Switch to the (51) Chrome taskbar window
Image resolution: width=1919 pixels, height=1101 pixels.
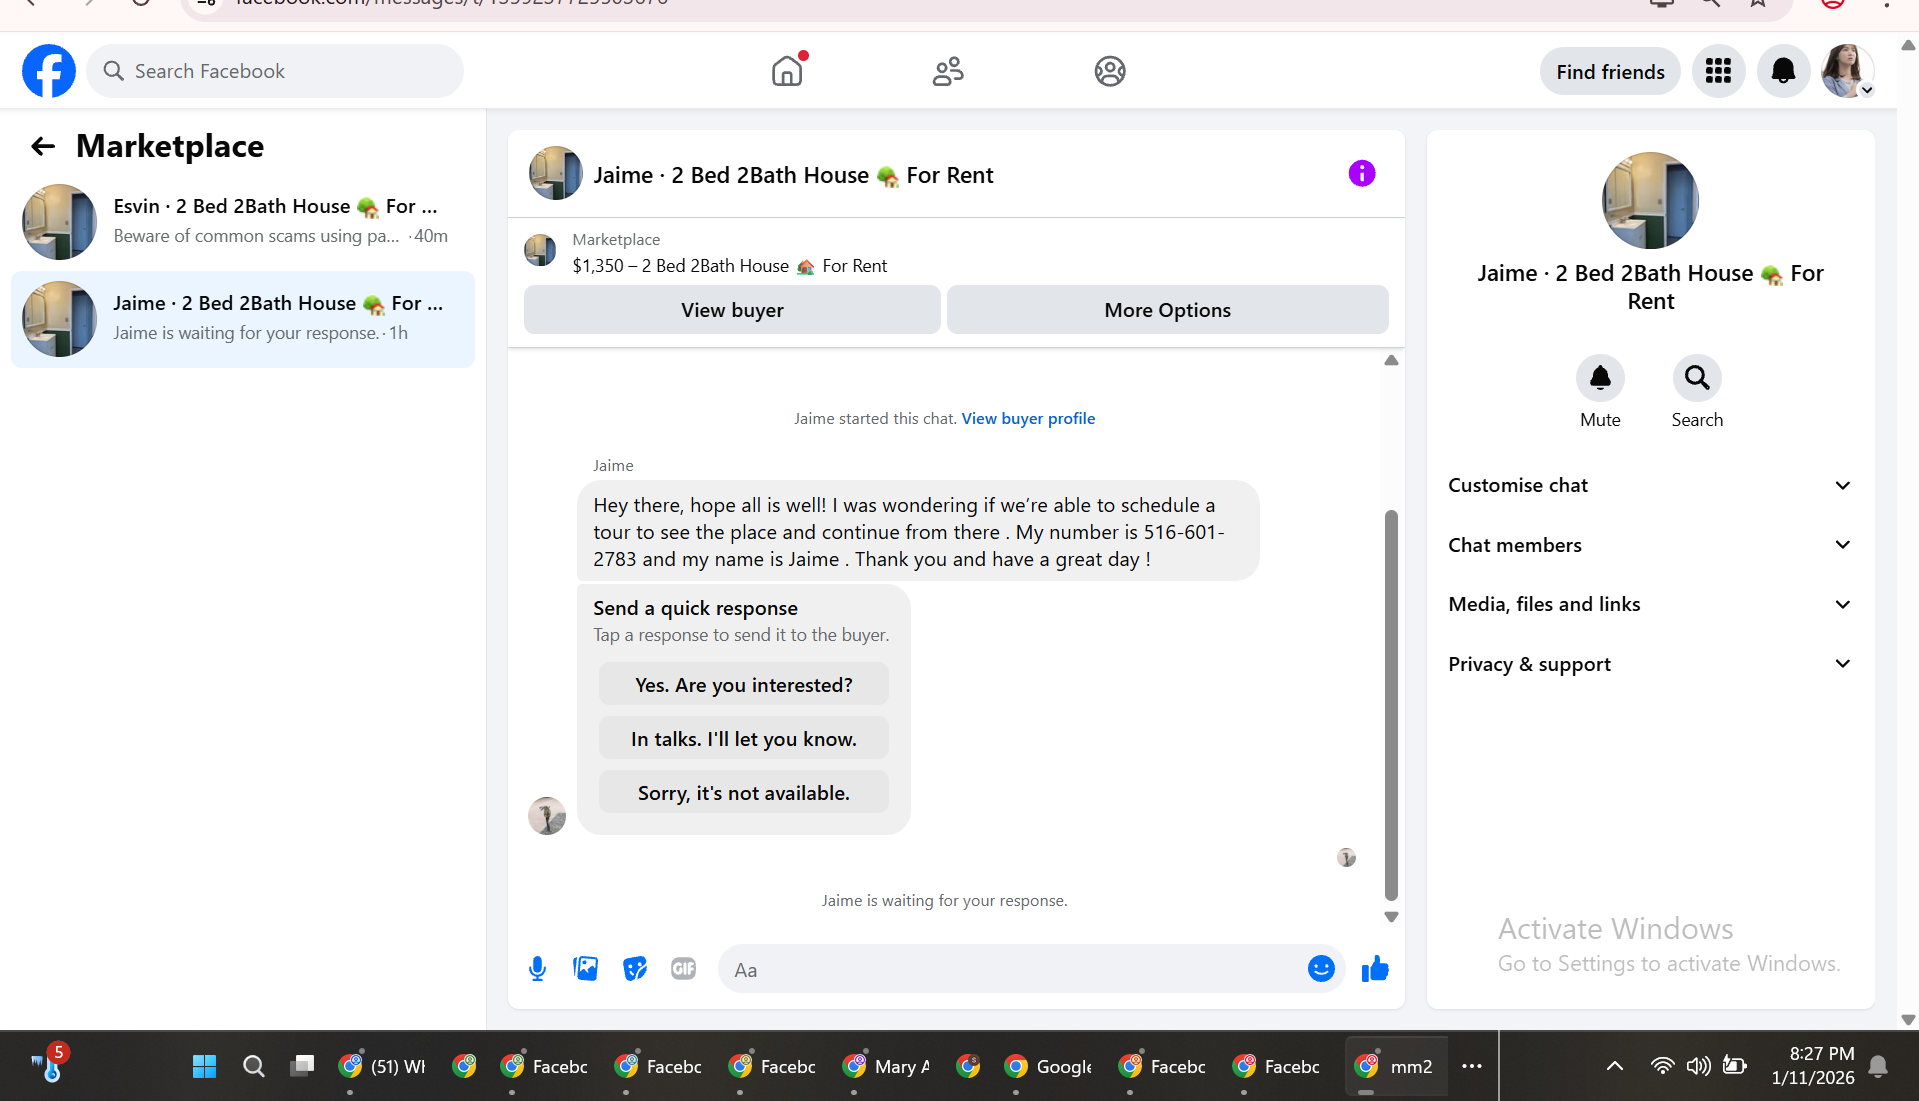[383, 1066]
